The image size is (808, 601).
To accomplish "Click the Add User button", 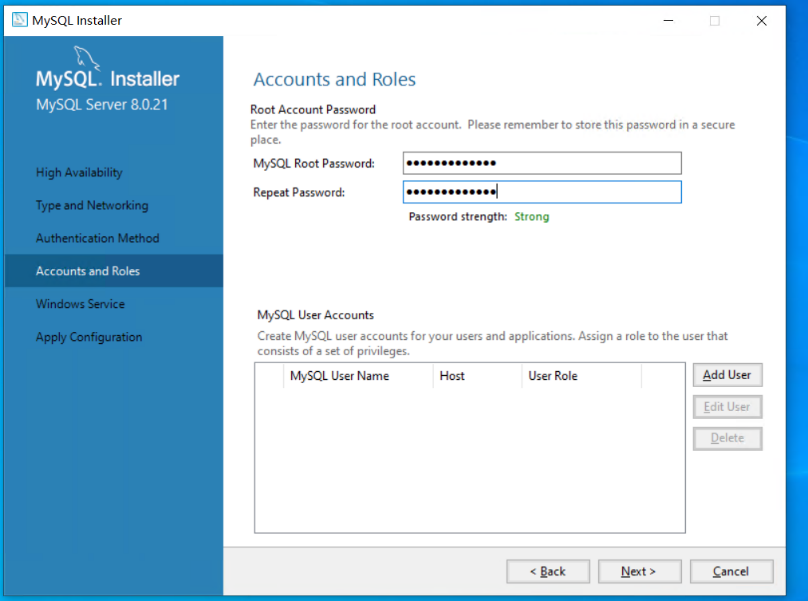I will tap(727, 375).
